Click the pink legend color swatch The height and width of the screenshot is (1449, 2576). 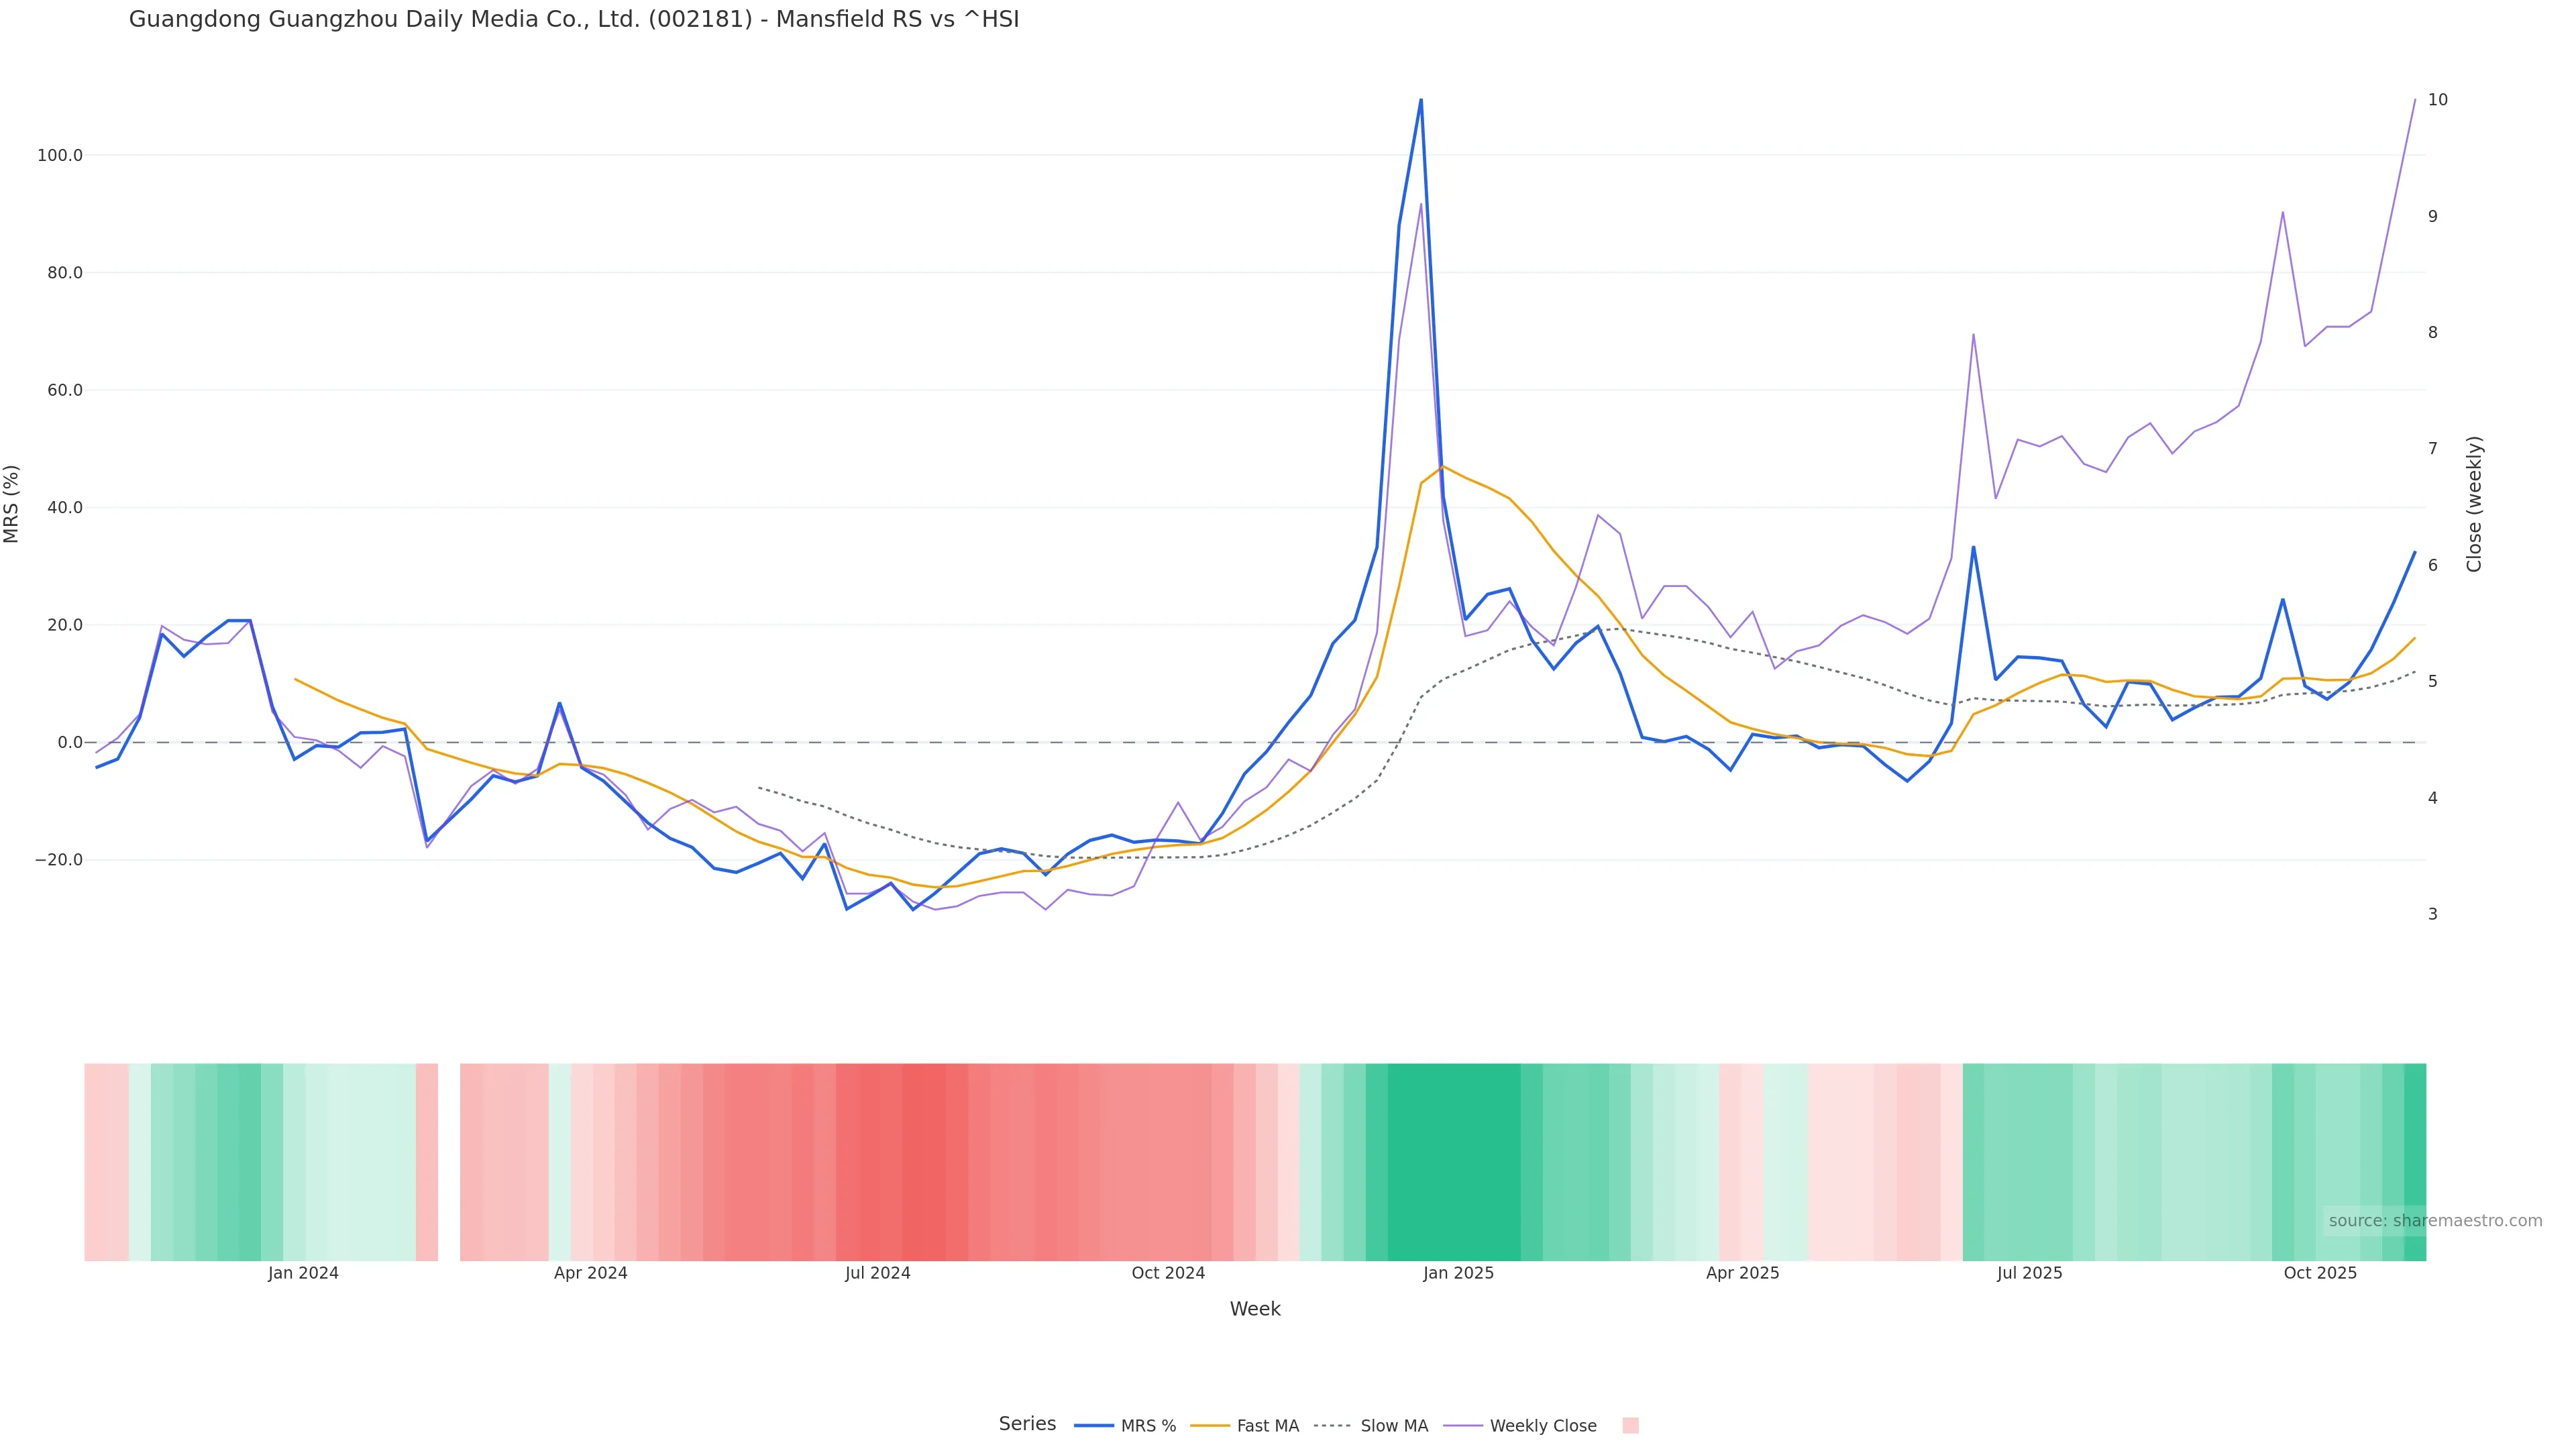coord(1630,1426)
